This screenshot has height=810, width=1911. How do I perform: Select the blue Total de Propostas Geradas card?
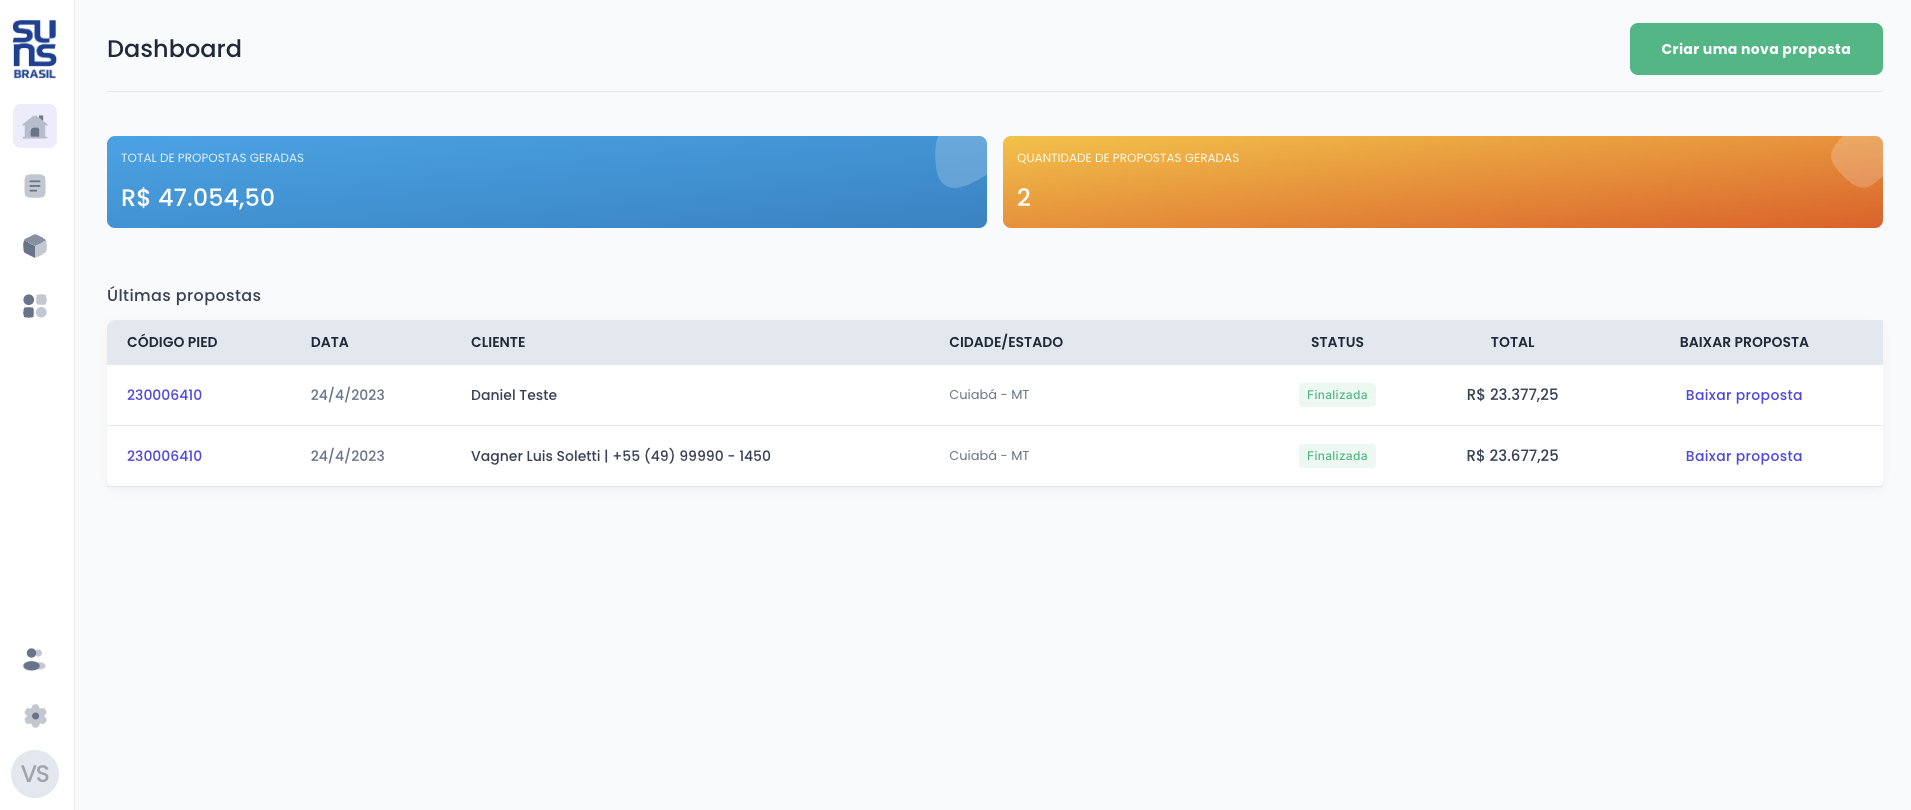click(546, 182)
